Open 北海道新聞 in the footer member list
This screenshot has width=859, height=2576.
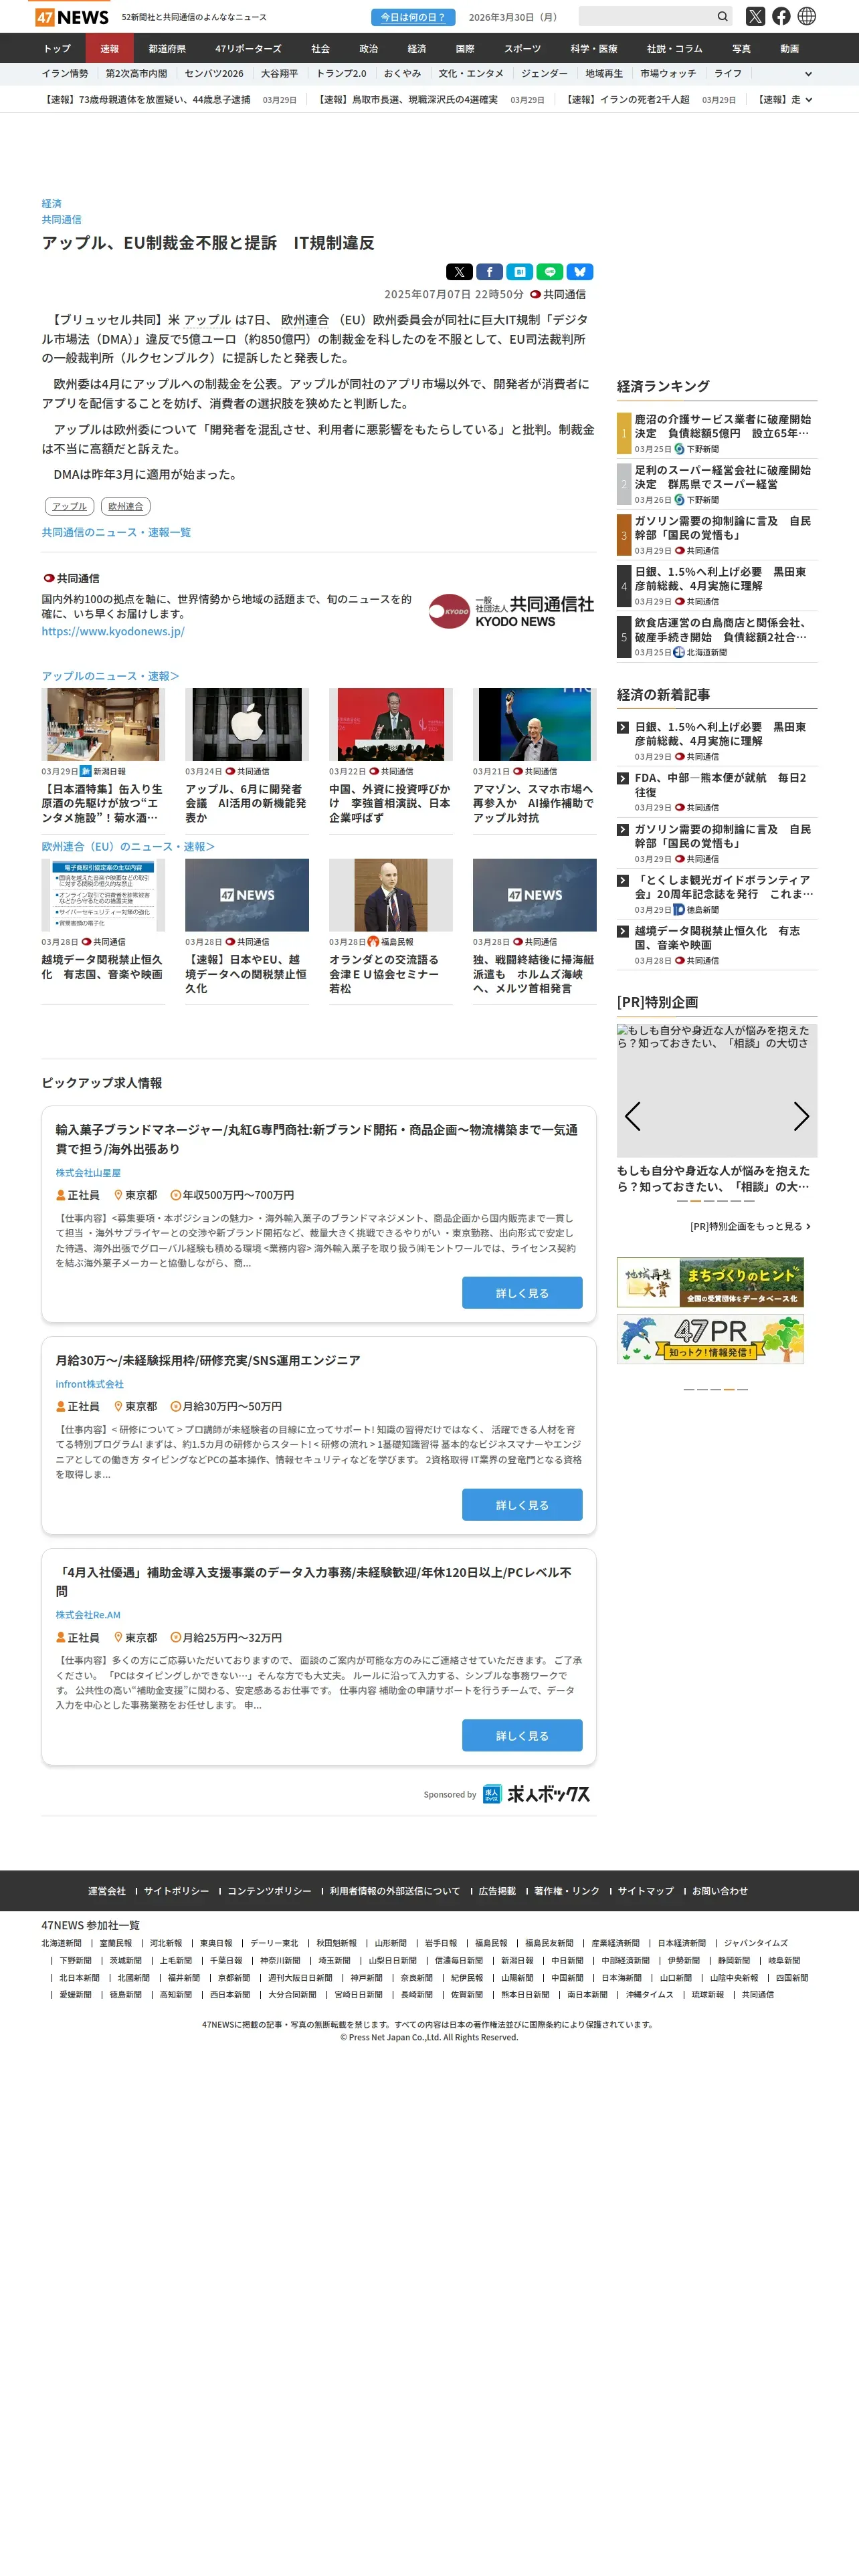point(61,1943)
